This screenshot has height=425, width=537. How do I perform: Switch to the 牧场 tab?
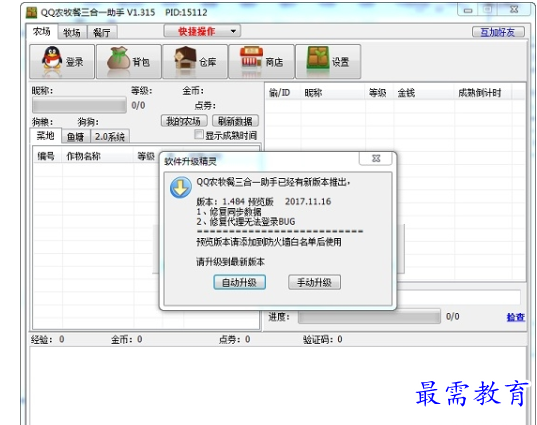click(x=72, y=33)
